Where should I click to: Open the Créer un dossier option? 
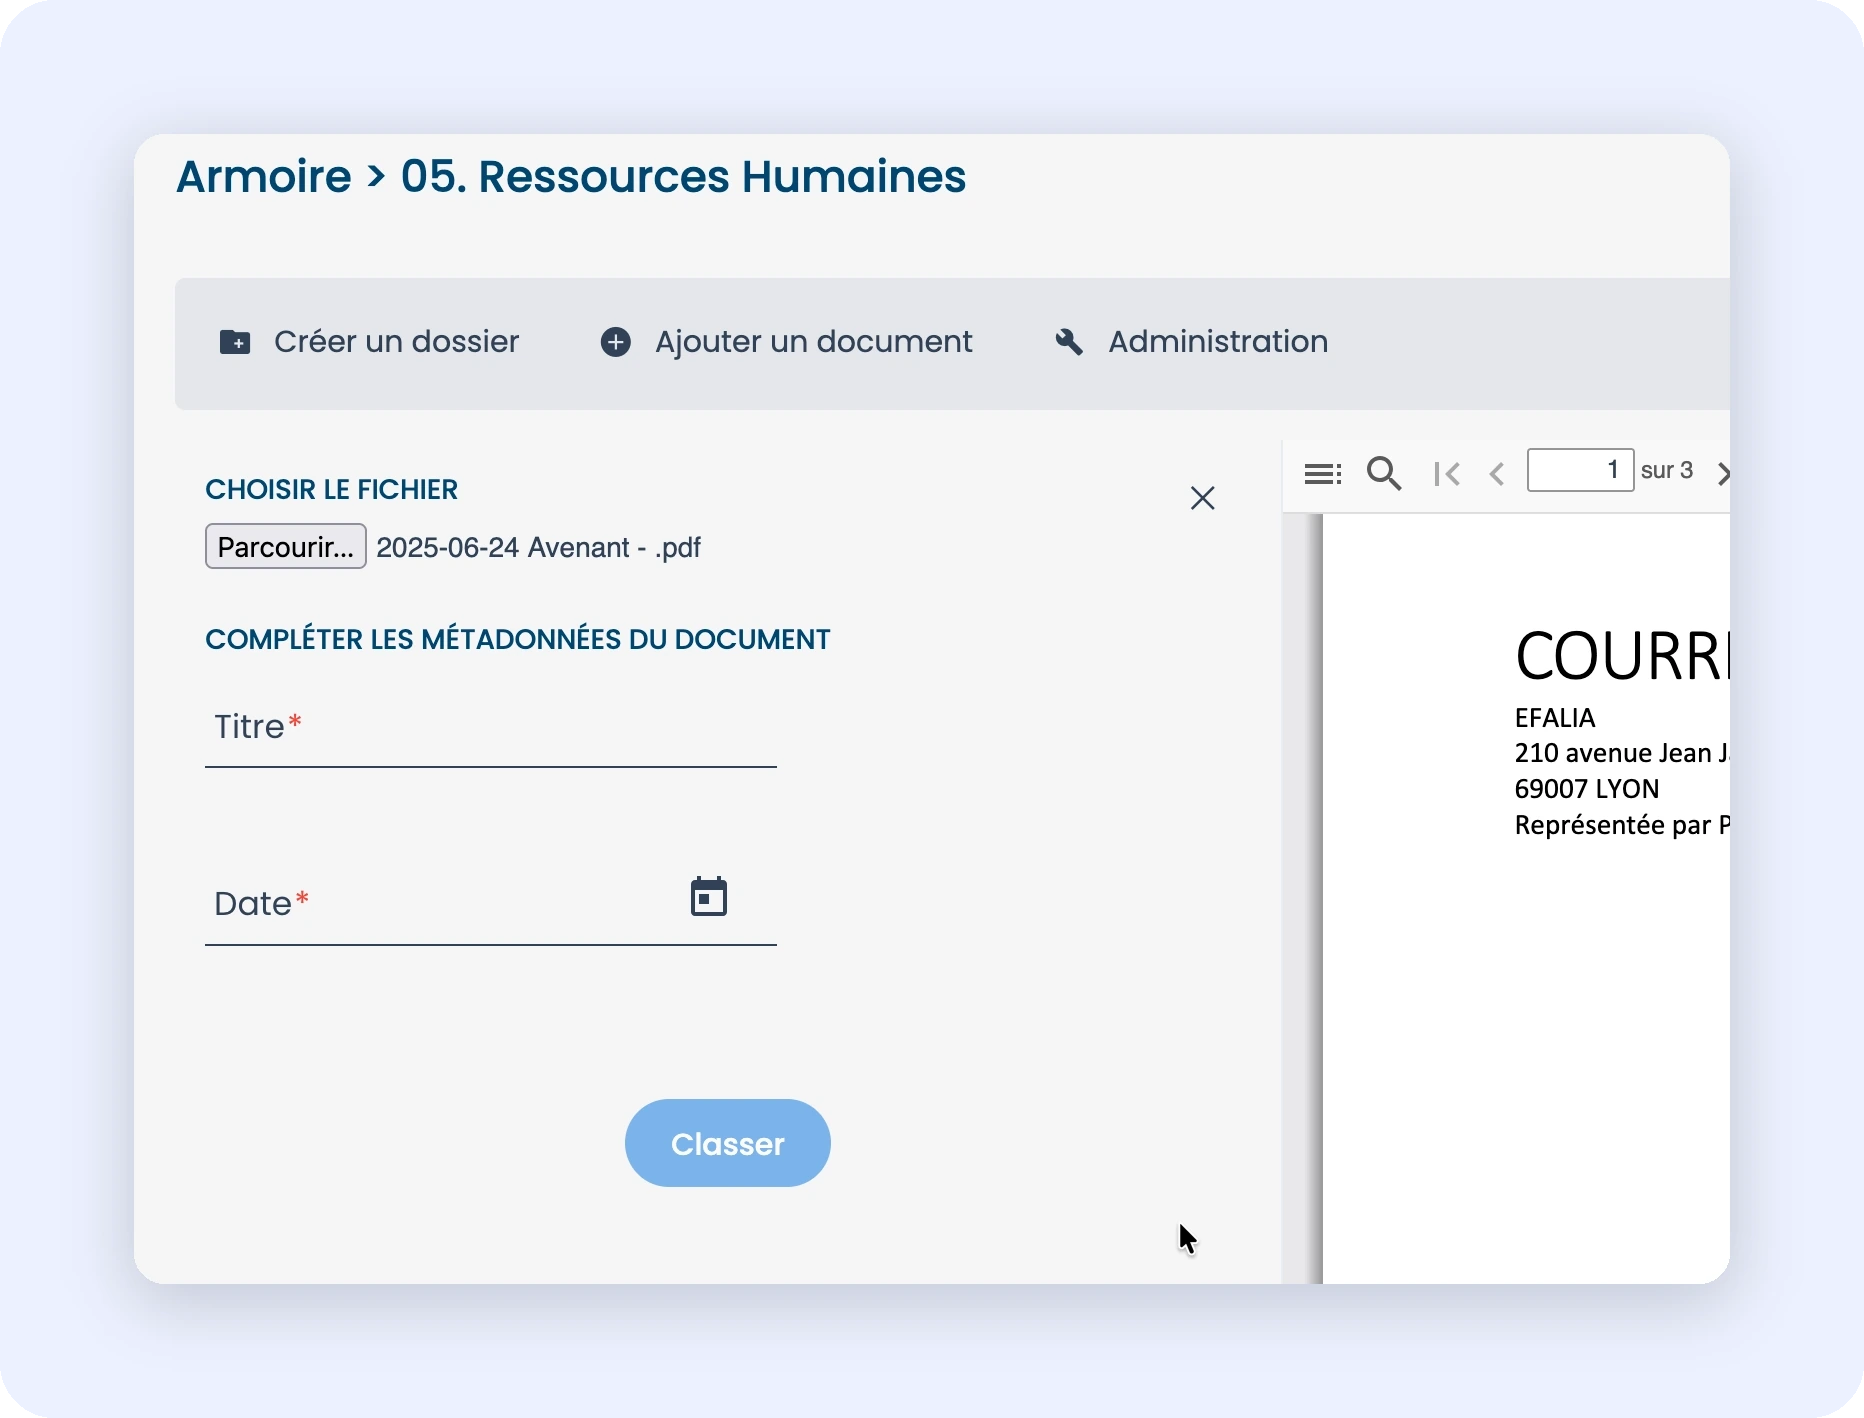click(x=369, y=342)
